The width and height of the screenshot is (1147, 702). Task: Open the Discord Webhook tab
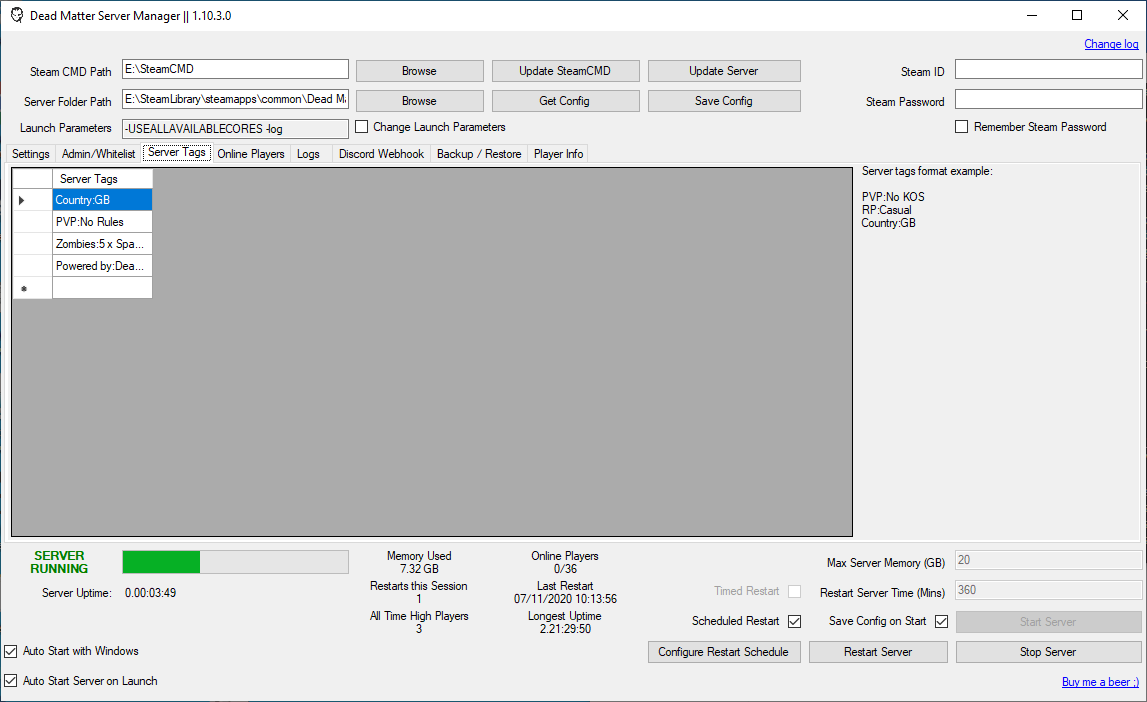(381, 153)
